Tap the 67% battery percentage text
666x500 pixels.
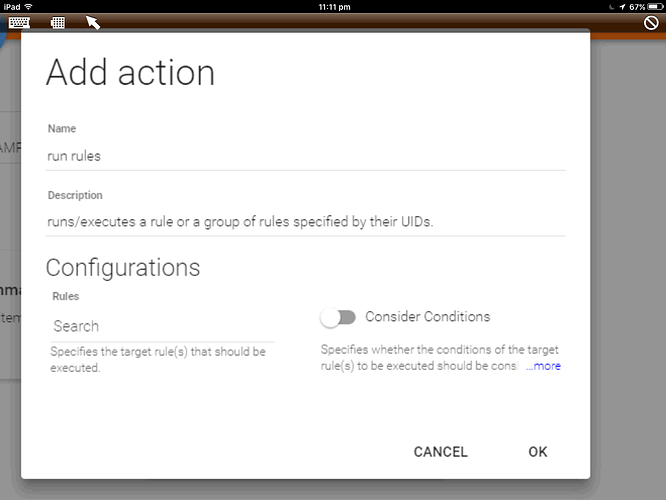[x=636, y=6]
